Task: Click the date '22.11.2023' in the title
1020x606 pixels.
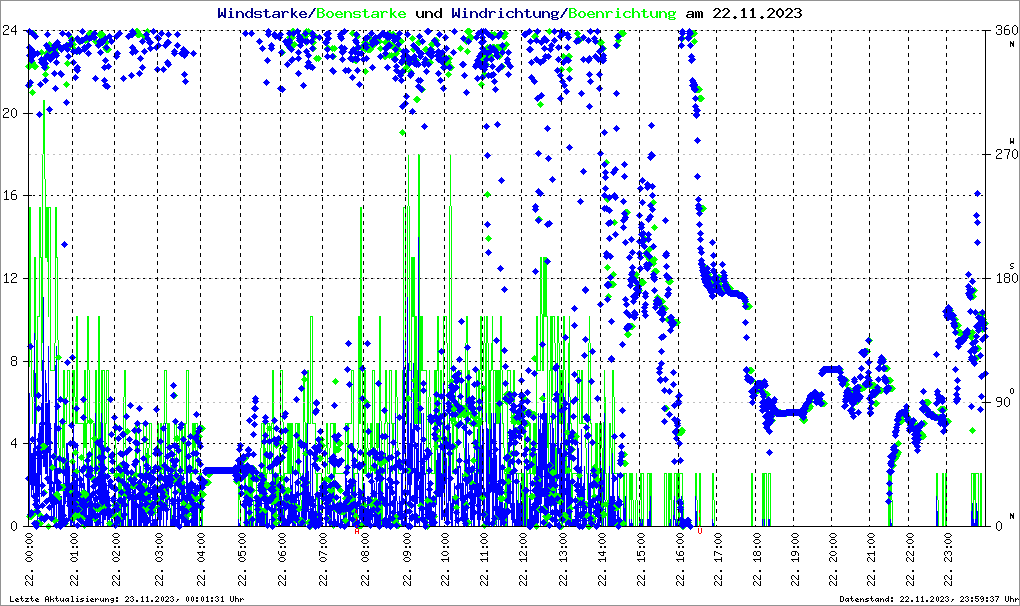Action: click(757, 13)
